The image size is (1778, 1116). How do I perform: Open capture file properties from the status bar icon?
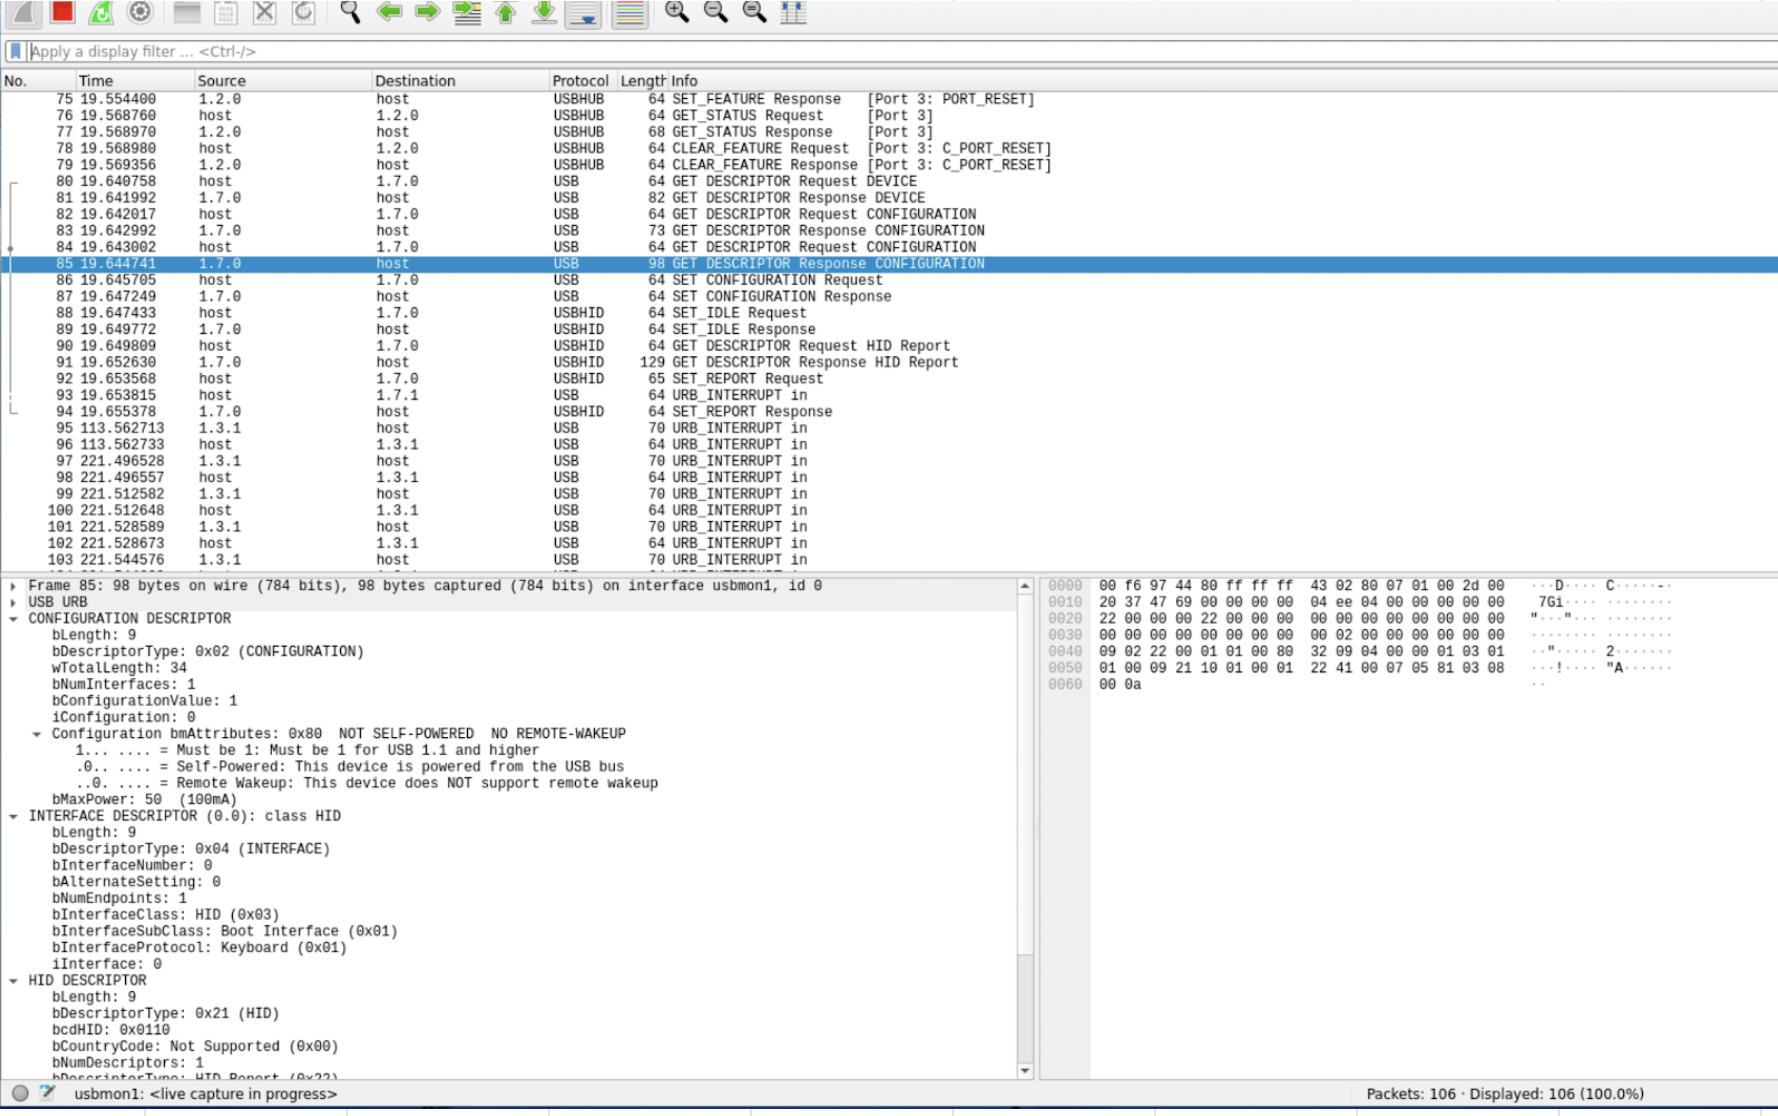point(47,1093)
